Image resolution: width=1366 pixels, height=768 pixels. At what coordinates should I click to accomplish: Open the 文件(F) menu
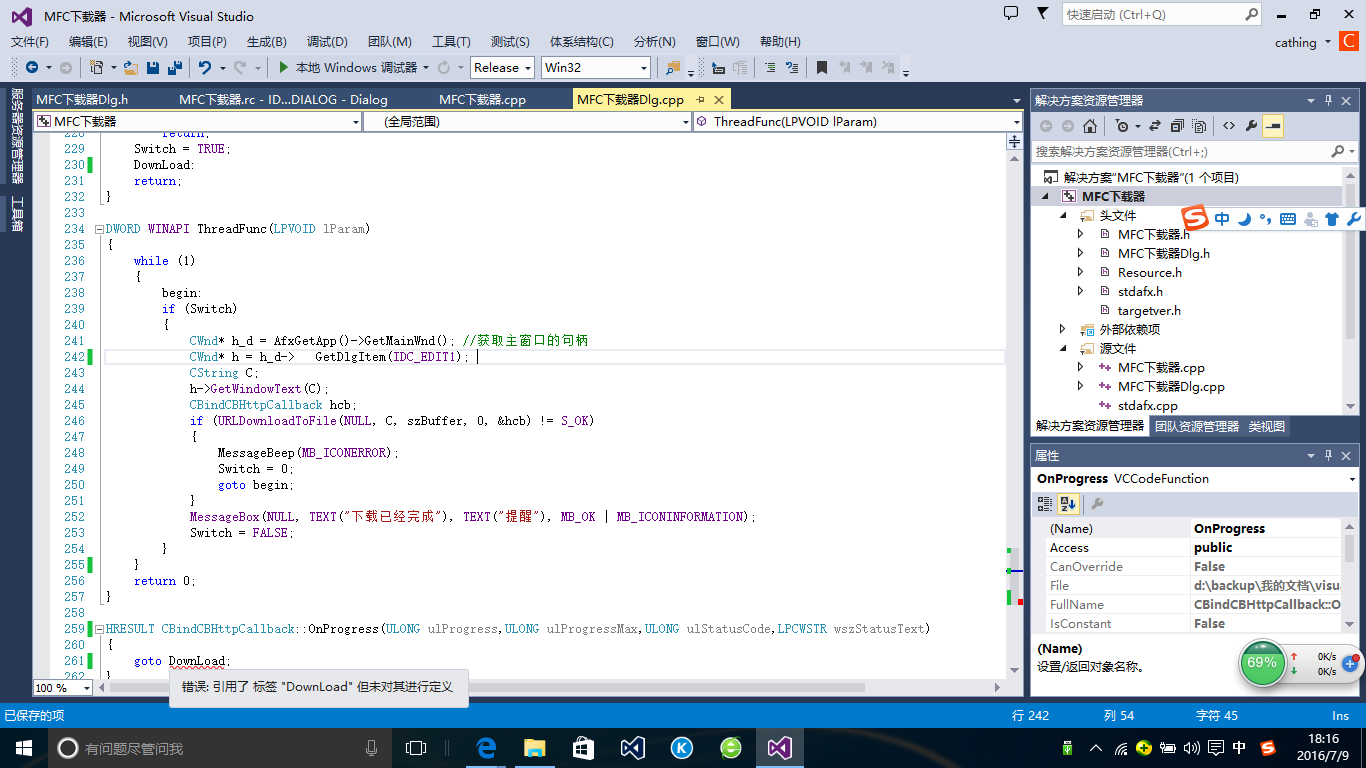pos(29,41)
